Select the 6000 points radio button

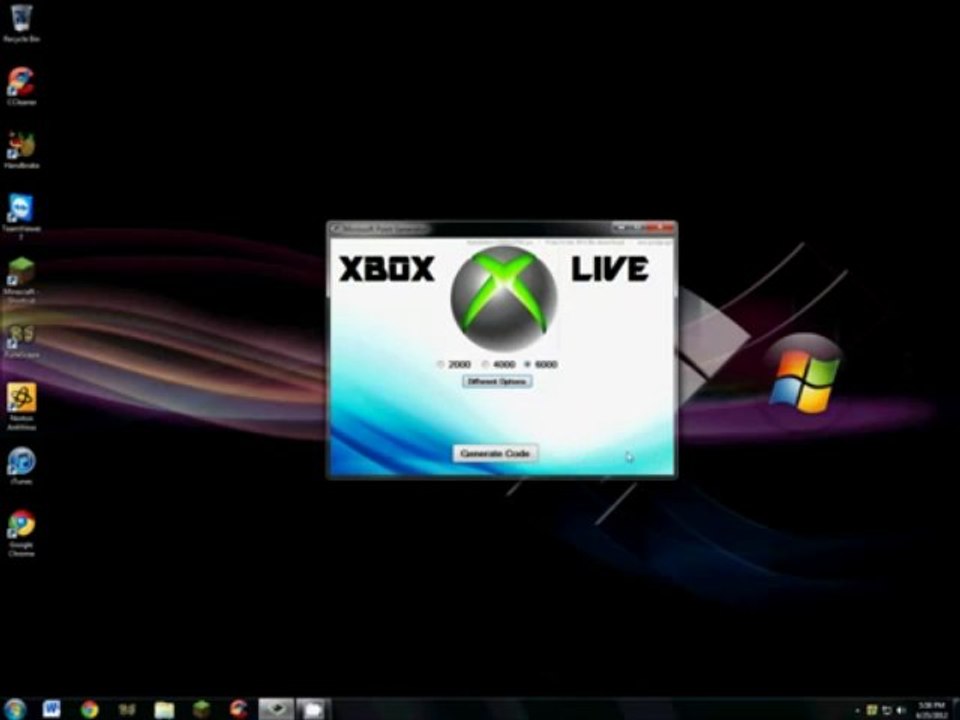click(527, 364)
